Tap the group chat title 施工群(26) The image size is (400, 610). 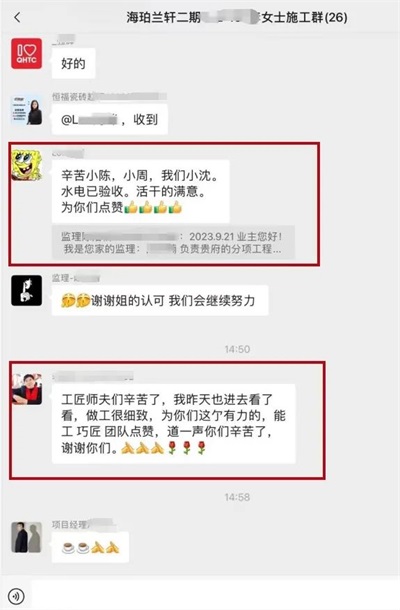(237, 17)
